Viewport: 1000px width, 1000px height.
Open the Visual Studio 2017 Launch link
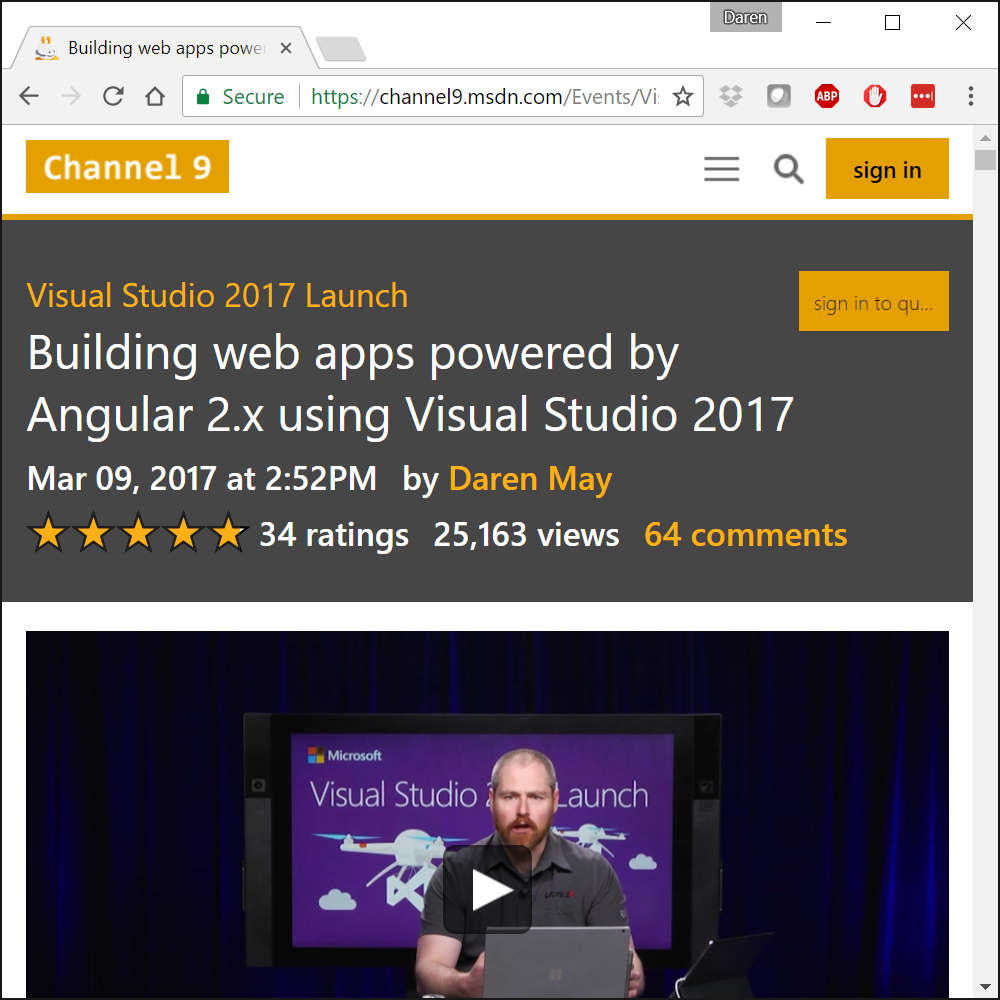pos(217,296)
